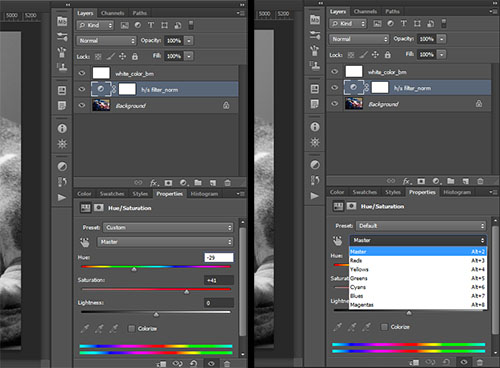500x368 pixels.
Task: Expand Fill slider arrow in left screenshot
Action: [x=189, y=56]
